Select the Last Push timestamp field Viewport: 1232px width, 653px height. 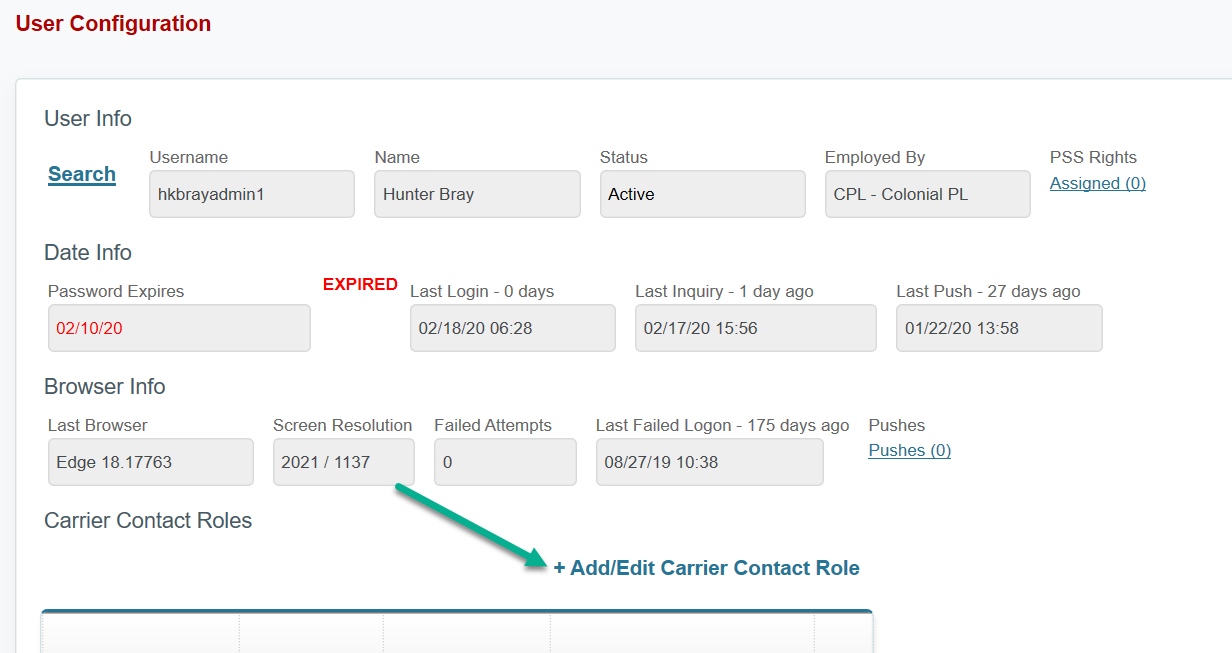point(998,328)
